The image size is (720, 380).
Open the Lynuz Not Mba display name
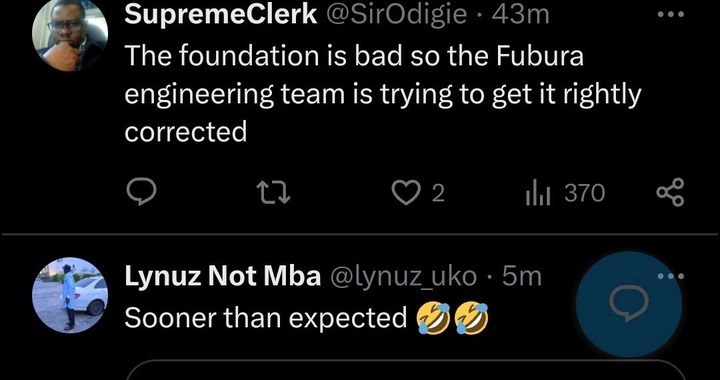point(223,277)
